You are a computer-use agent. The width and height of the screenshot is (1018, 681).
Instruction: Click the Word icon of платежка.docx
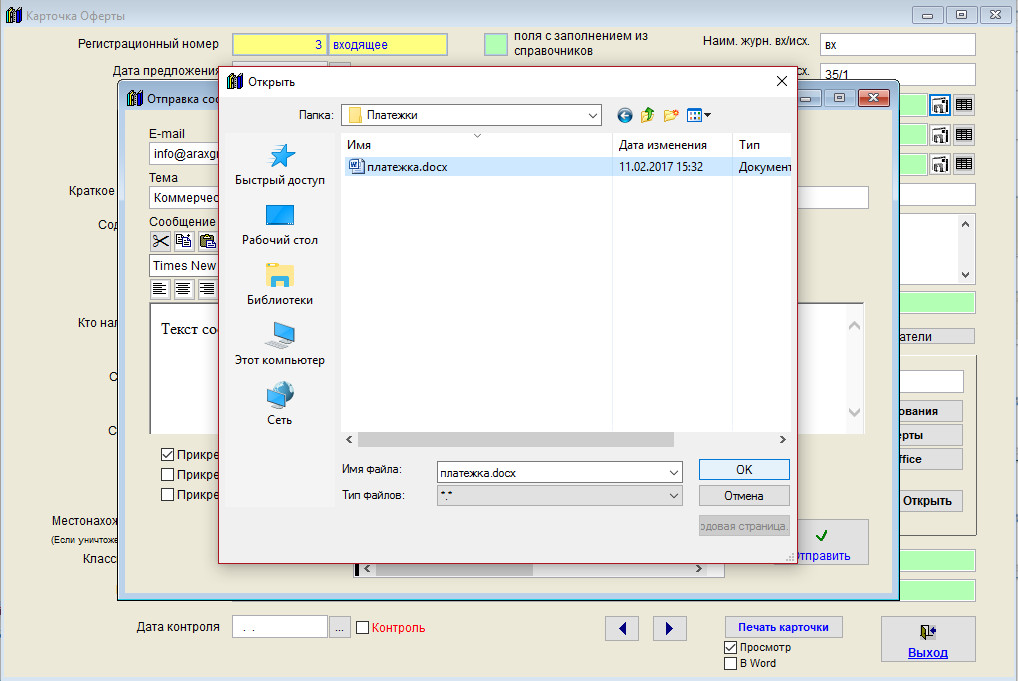356,166
